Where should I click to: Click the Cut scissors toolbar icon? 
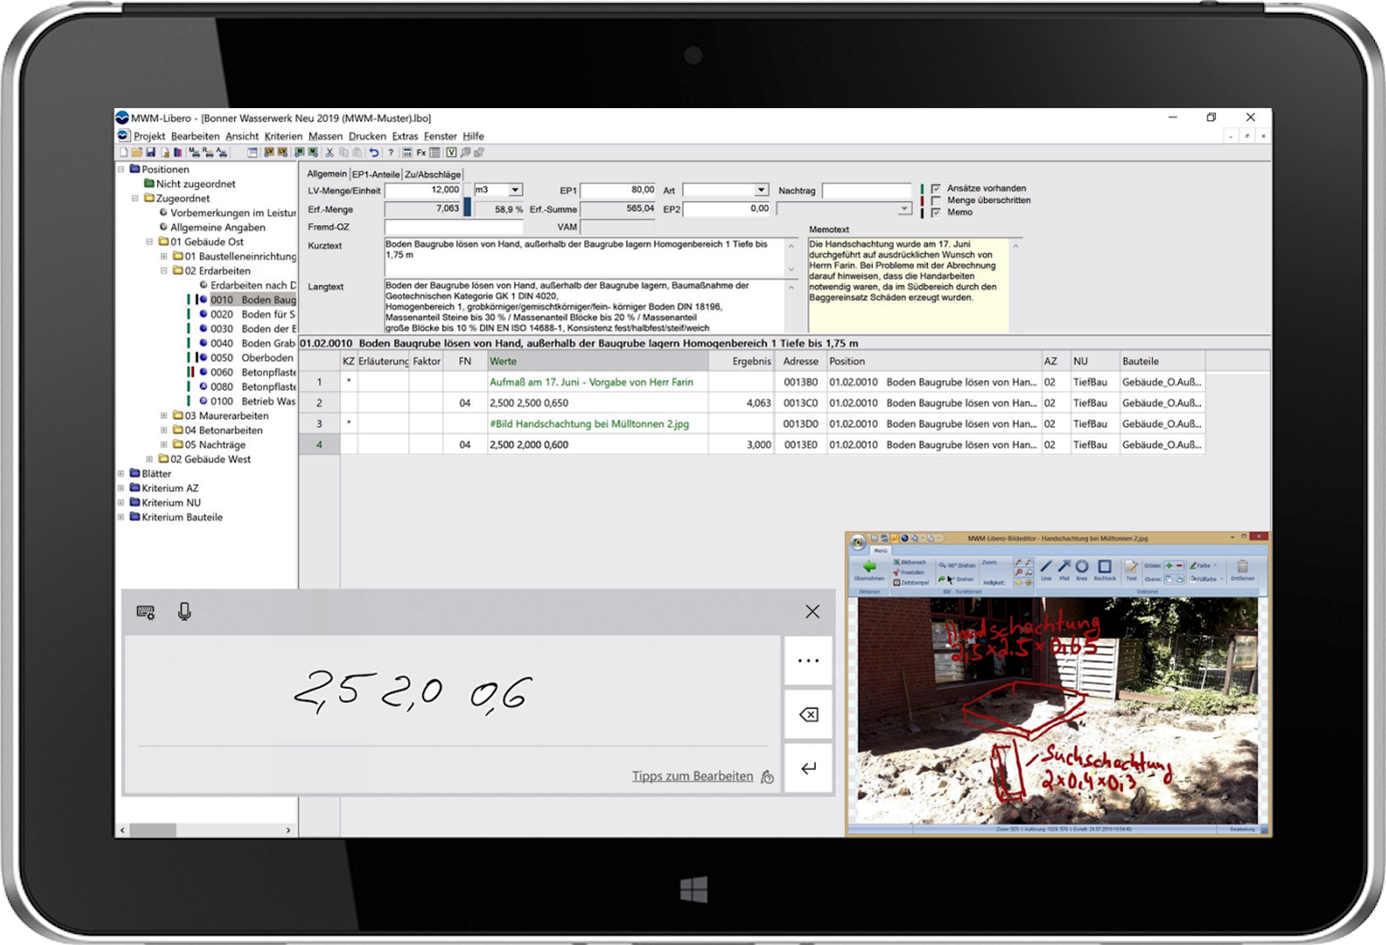tap(329, 153)
